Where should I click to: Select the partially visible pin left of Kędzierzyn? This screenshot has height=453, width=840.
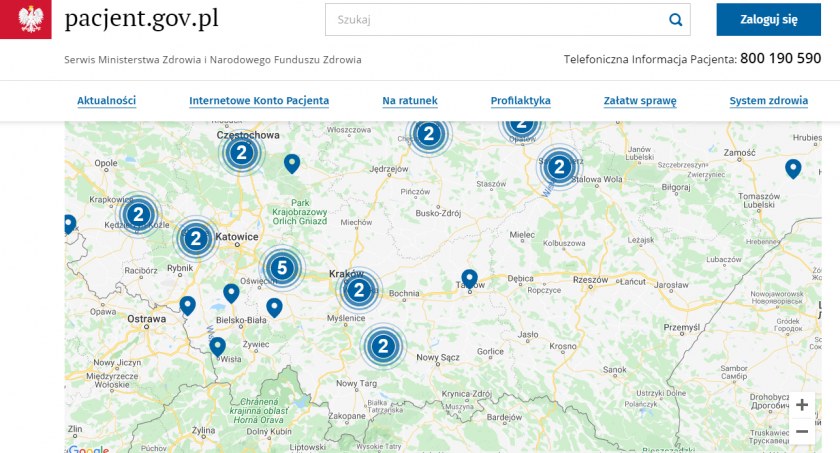click(70, 224)
